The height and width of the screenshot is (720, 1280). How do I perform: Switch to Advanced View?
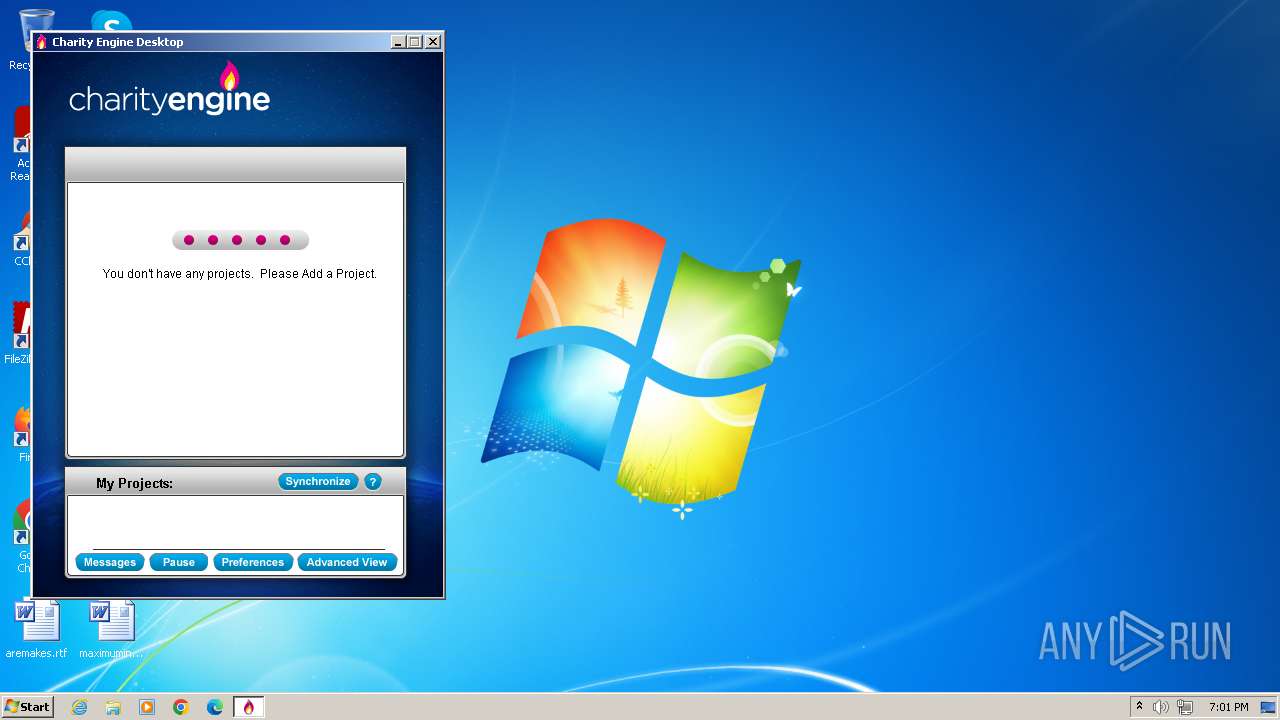pyautogui.click(x=347, y=562)
